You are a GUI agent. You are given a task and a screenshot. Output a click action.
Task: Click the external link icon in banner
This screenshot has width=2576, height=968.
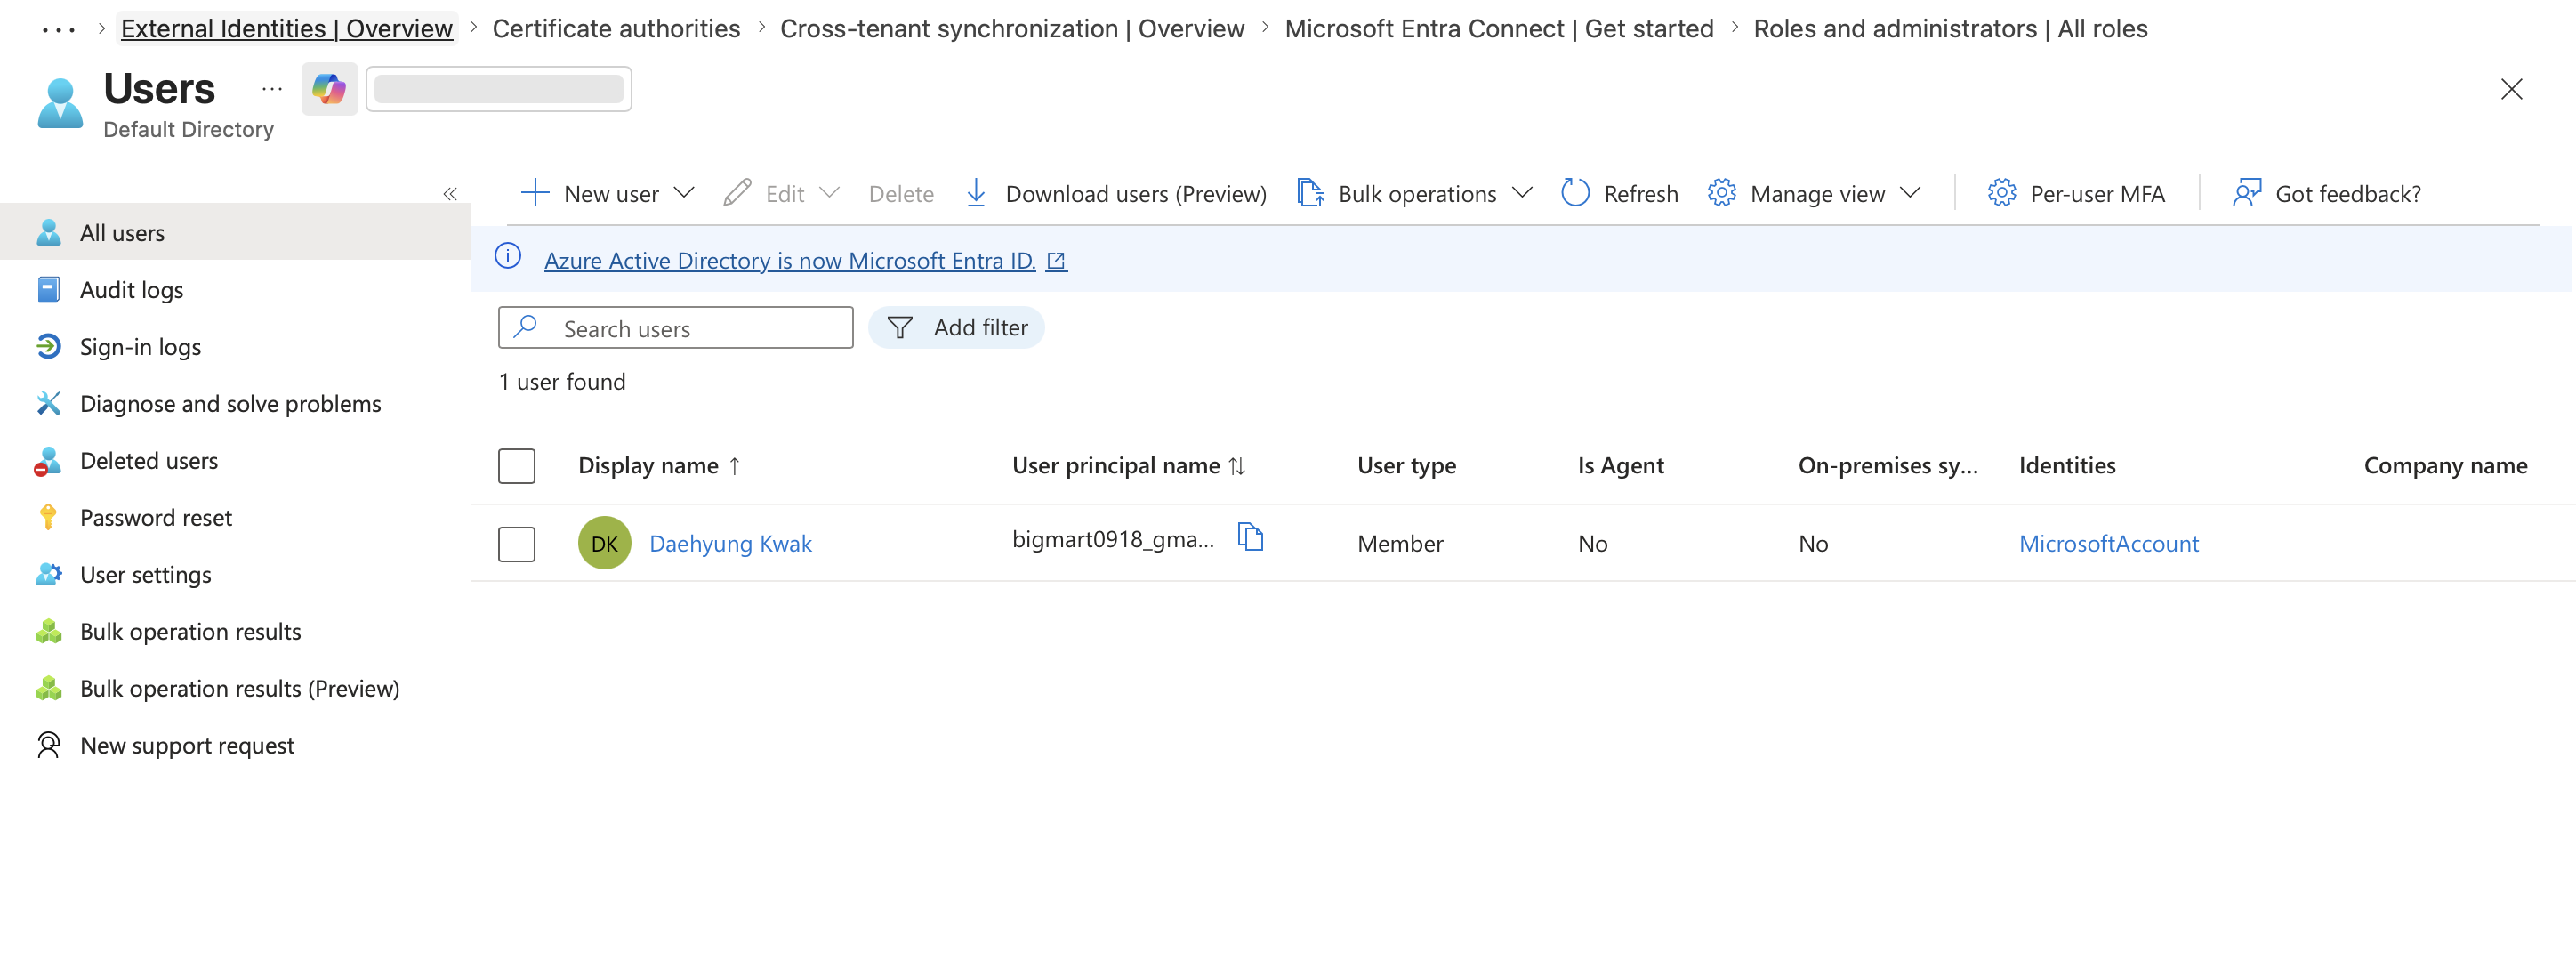tap(1056, 261)
